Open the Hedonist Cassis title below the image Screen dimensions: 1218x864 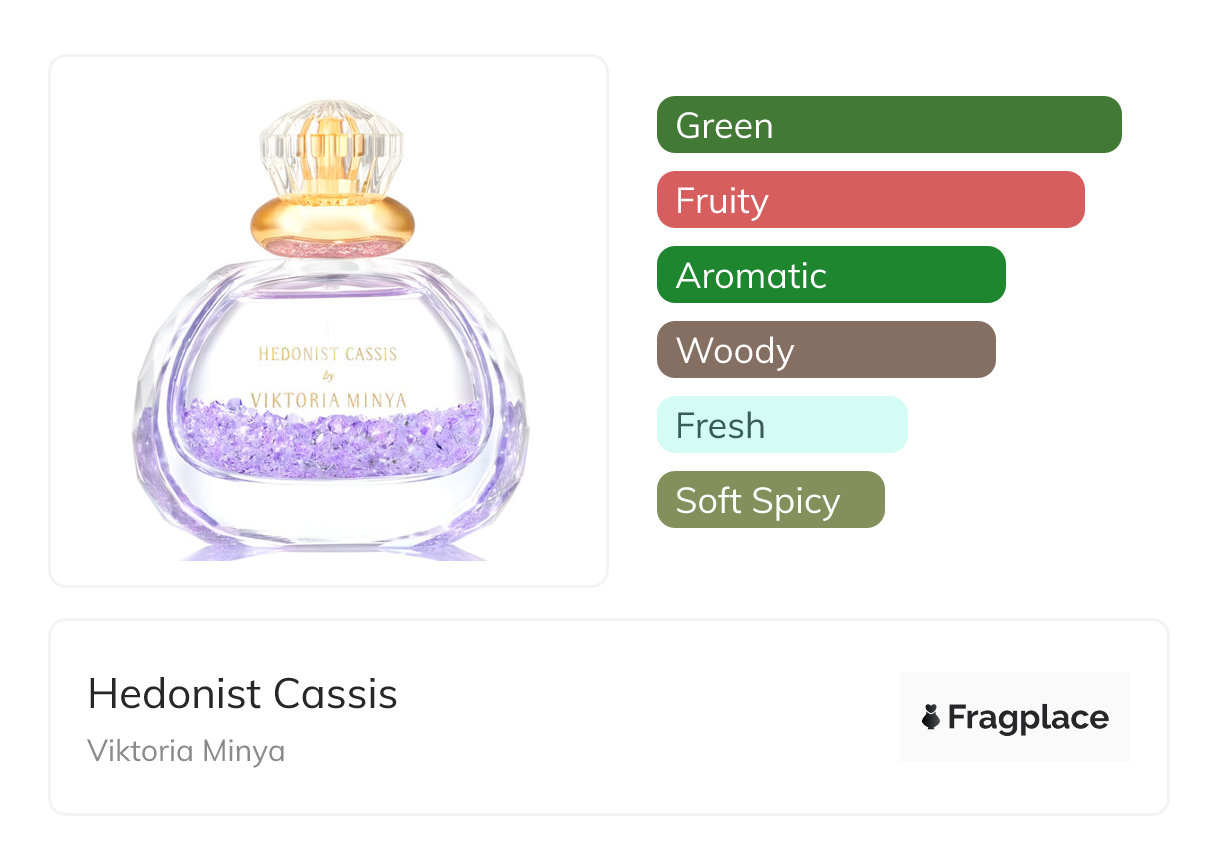coord(243,694)
